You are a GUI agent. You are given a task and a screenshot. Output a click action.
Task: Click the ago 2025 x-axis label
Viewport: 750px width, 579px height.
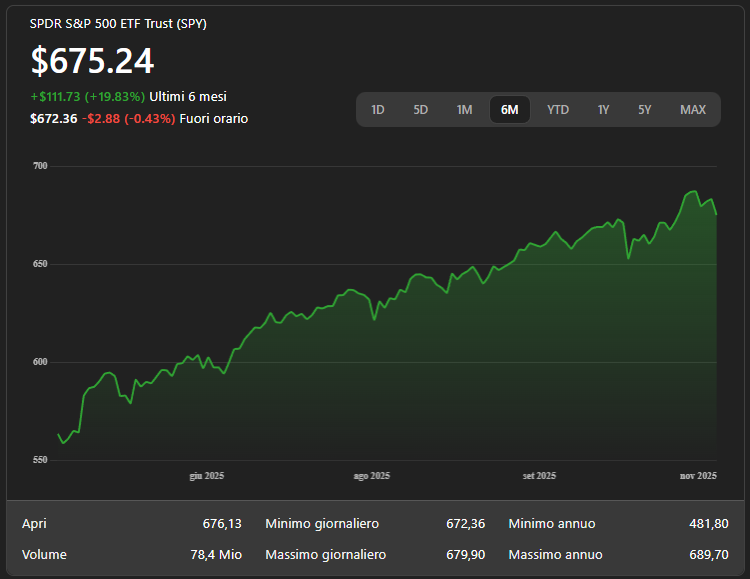tap(371, 476)
